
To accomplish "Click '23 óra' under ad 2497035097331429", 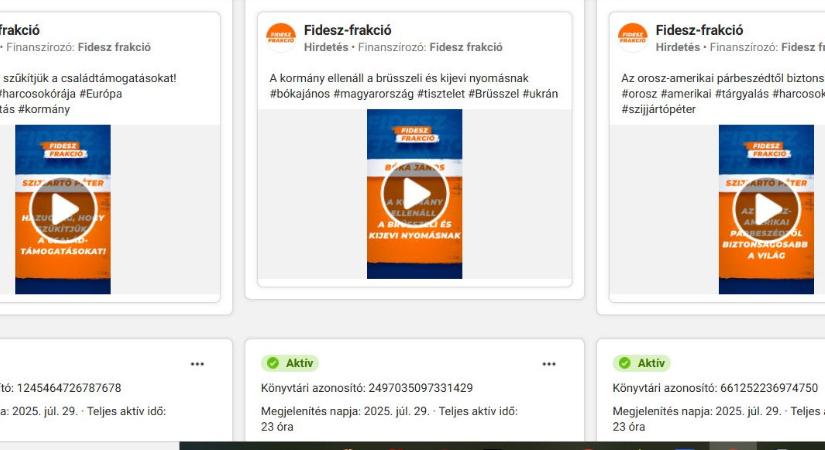I will (277, 427).
